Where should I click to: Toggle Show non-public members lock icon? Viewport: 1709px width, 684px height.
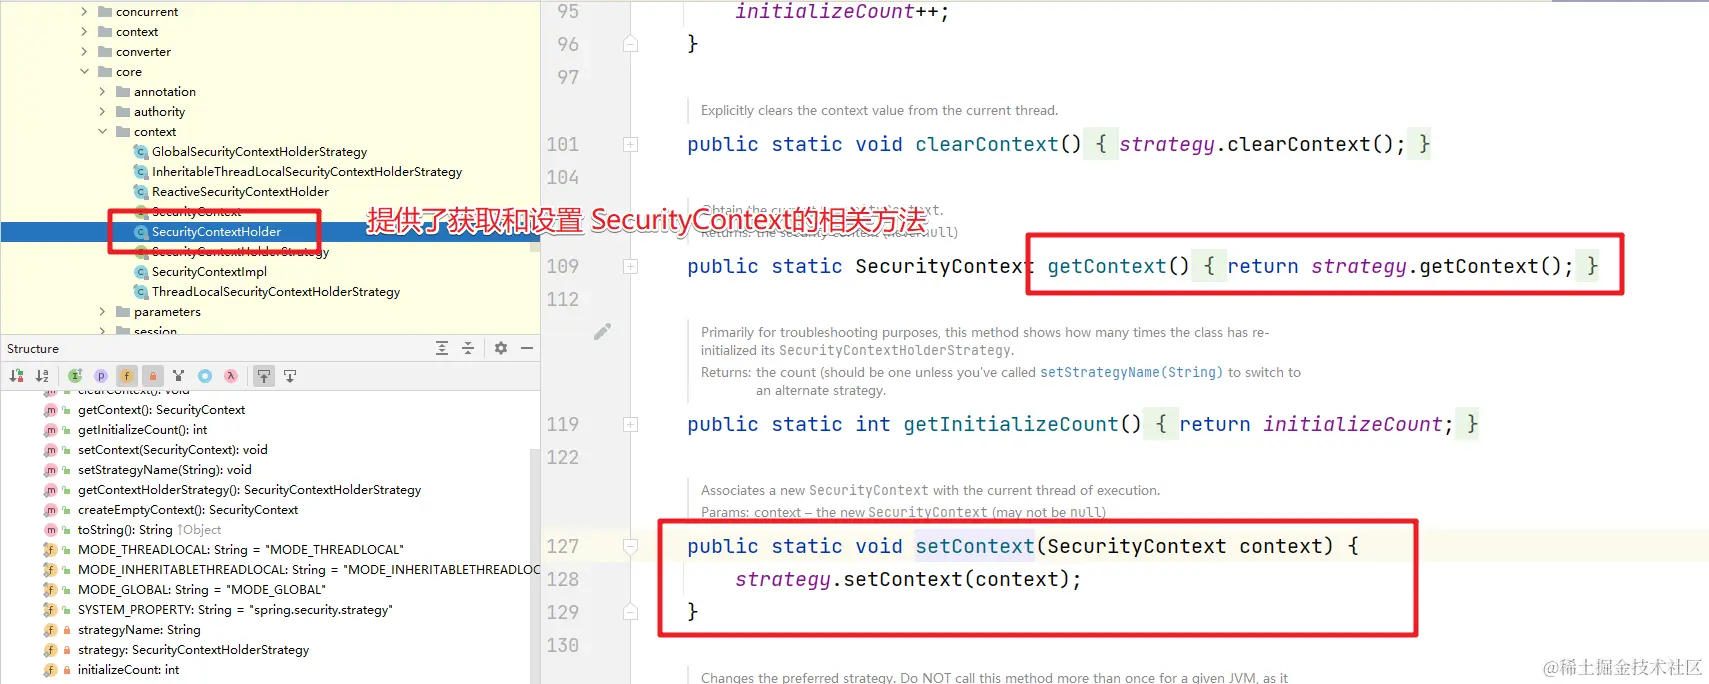point(153,376)
